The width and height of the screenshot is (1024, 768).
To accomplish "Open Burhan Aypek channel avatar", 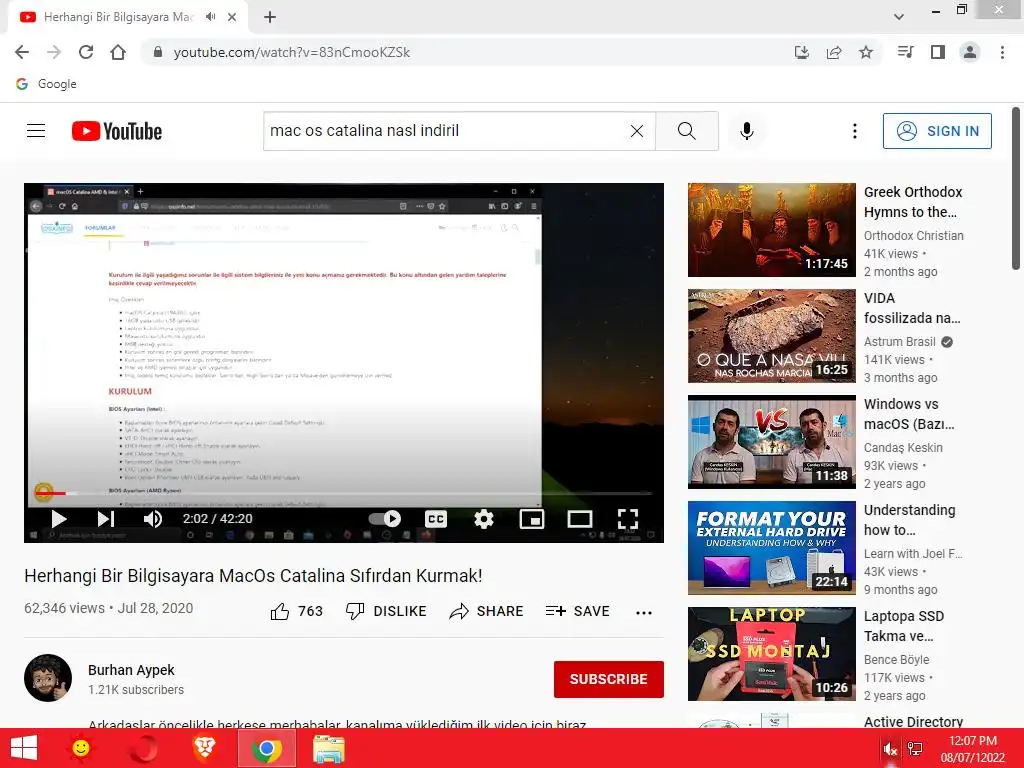I will [48, 678].
